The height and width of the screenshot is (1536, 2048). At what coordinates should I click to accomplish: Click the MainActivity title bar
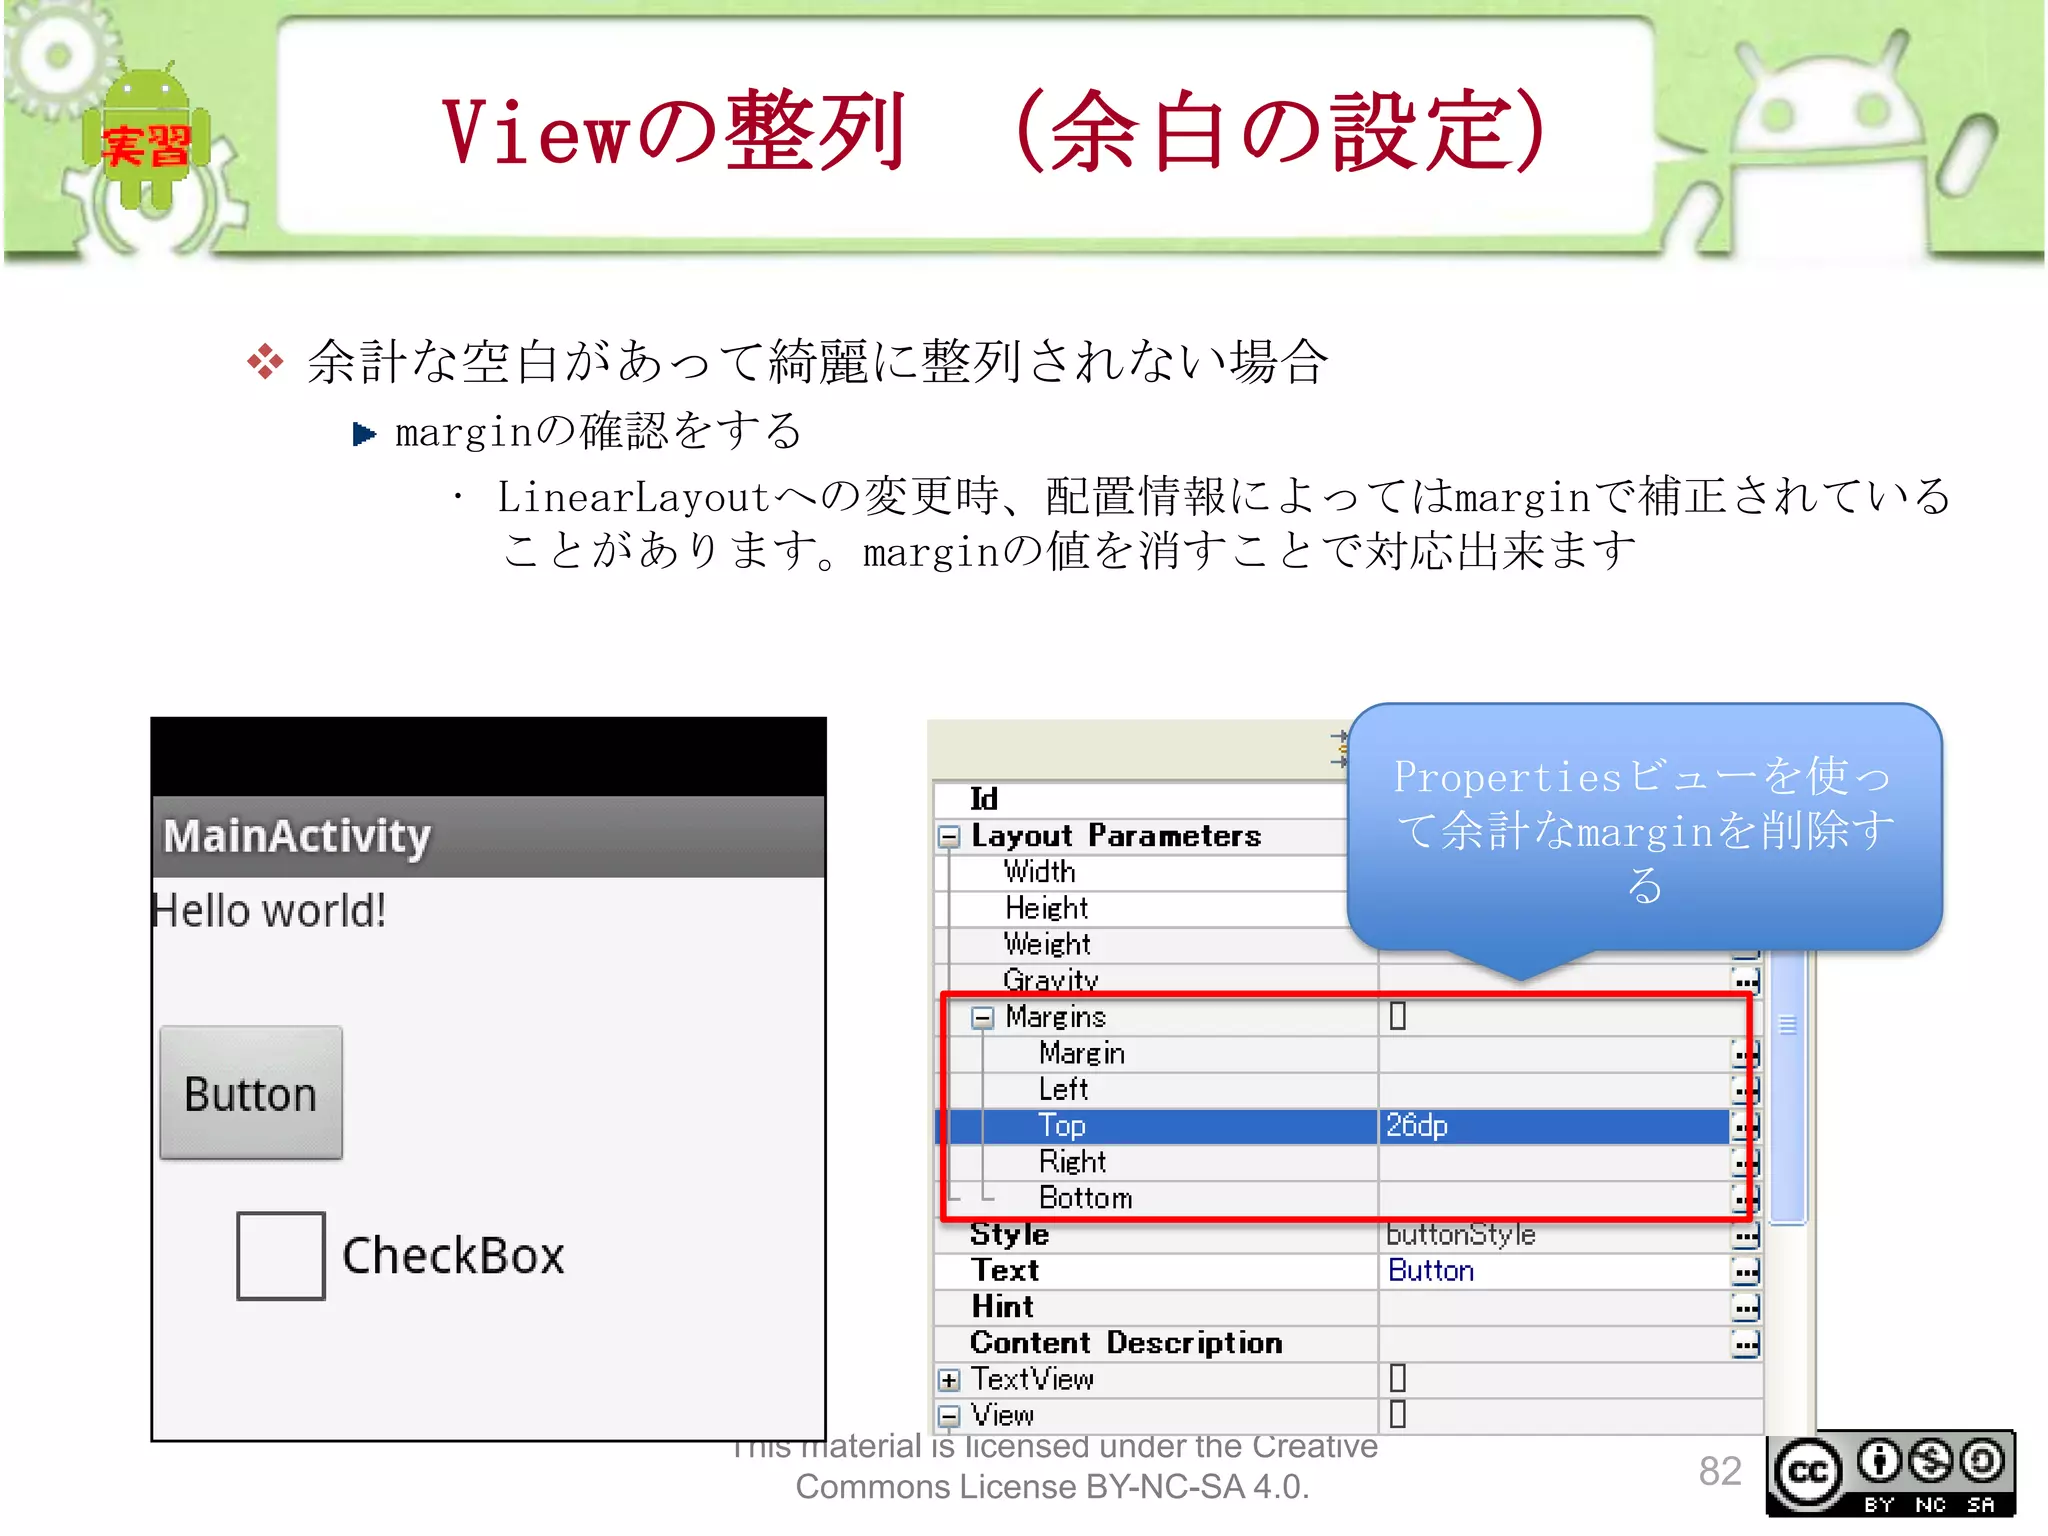click(x=489, y=836)
